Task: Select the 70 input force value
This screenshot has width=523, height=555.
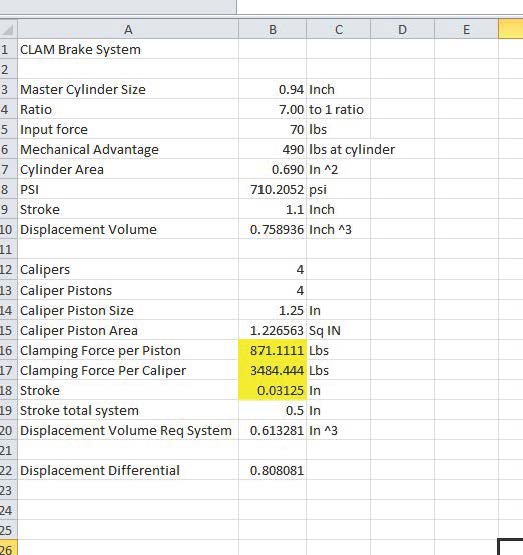Action: click(x=272, y=129)
